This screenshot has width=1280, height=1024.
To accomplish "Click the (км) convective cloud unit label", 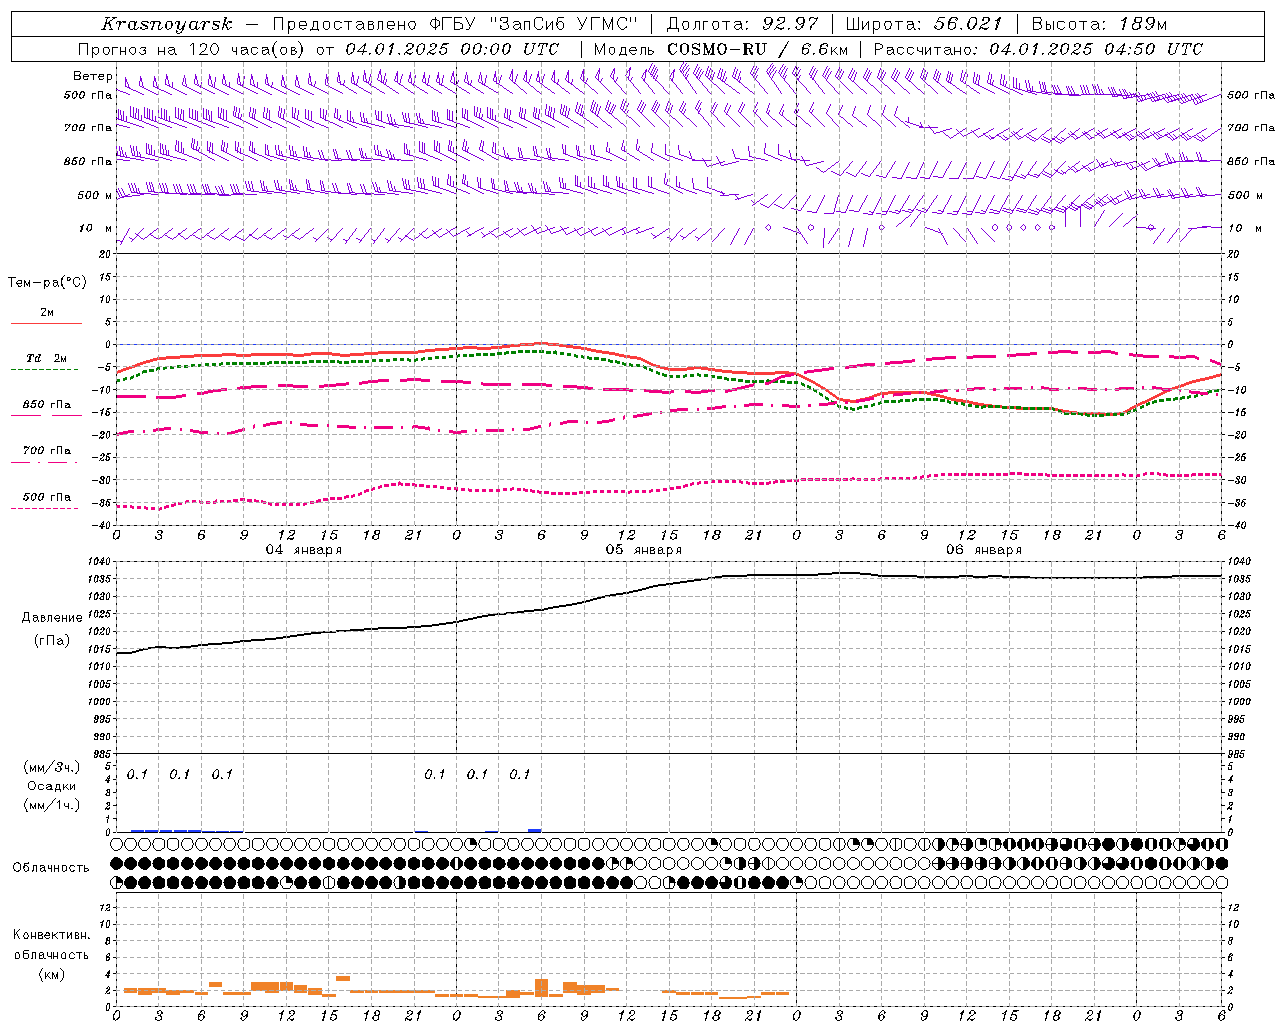I will (x=52, y=973).
